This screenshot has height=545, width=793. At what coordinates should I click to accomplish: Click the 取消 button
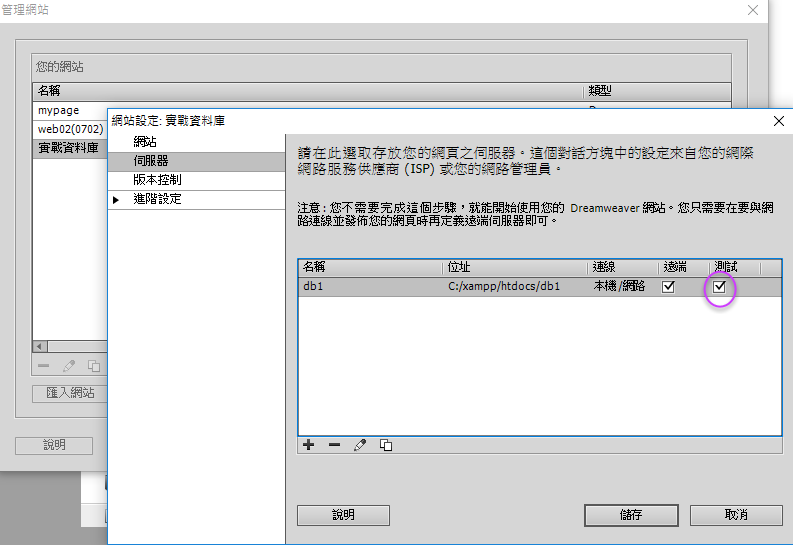click(x=736, y=515)
